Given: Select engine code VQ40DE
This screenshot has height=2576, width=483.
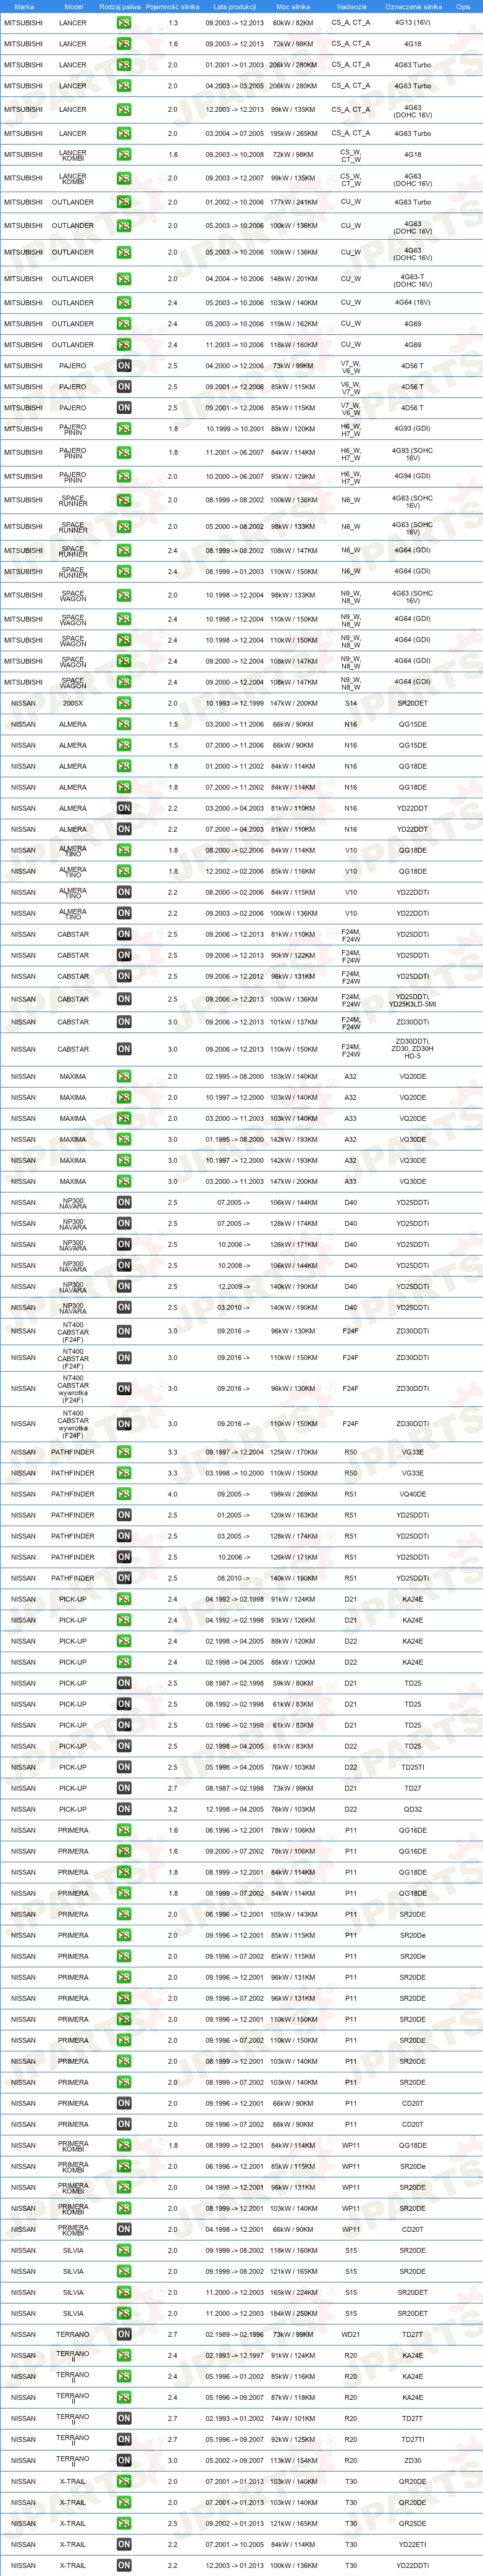Looking at the screenshot, I should pos(413,1494).
